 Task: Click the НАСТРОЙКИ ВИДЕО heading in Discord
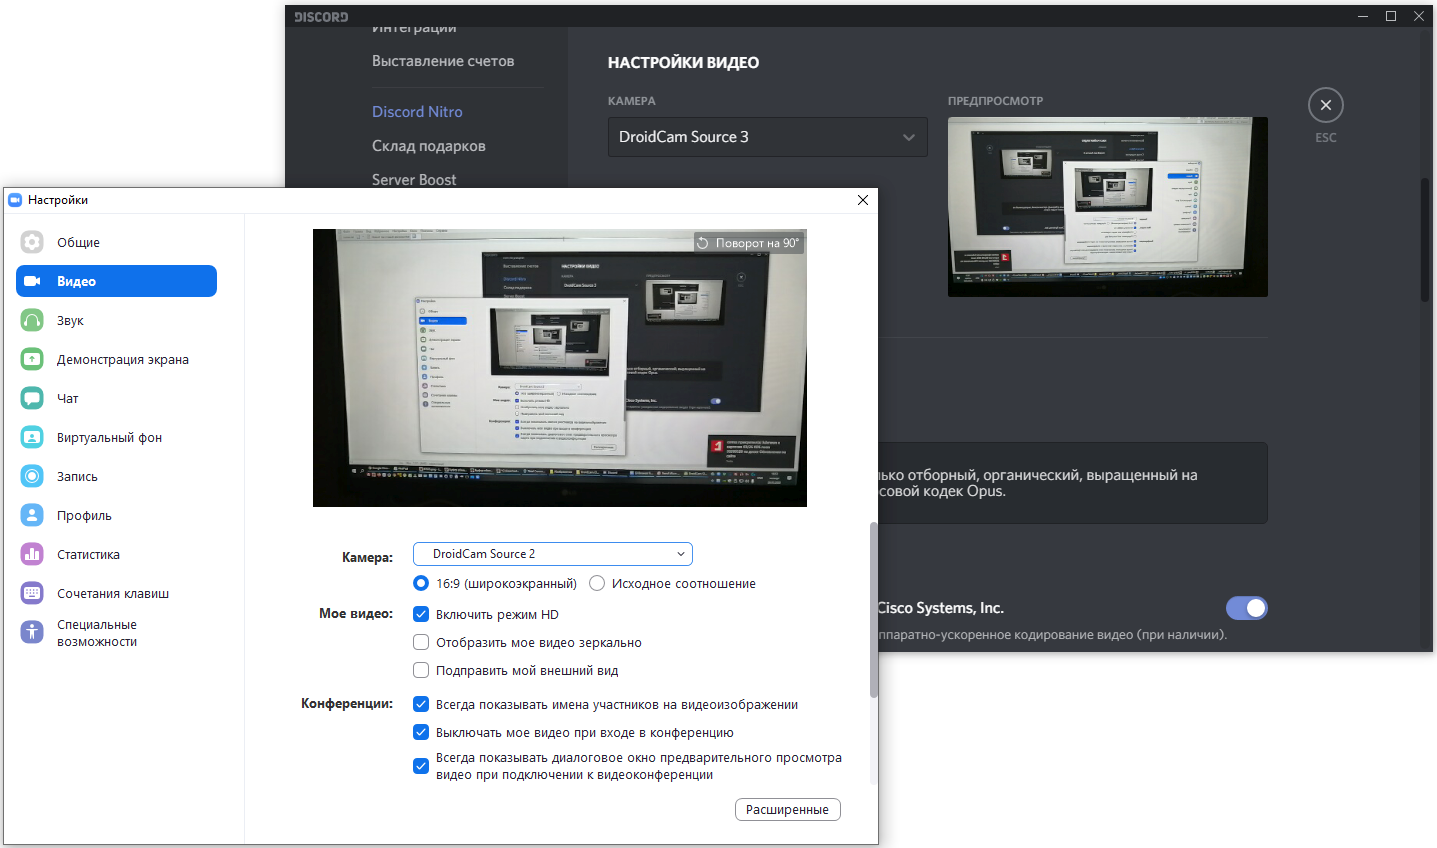683,63
